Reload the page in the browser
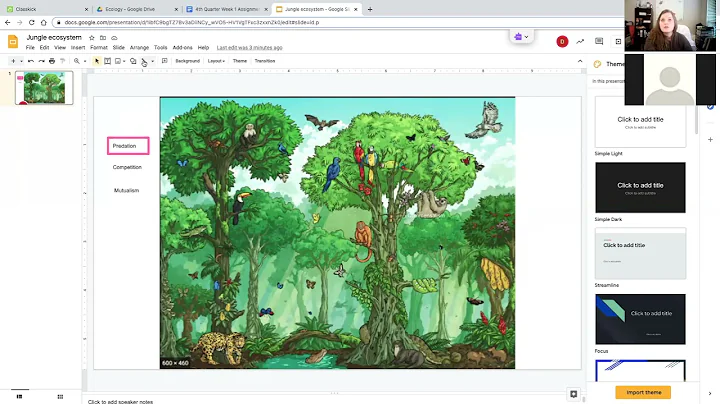The image size is (720, 404). click(31, 22)
